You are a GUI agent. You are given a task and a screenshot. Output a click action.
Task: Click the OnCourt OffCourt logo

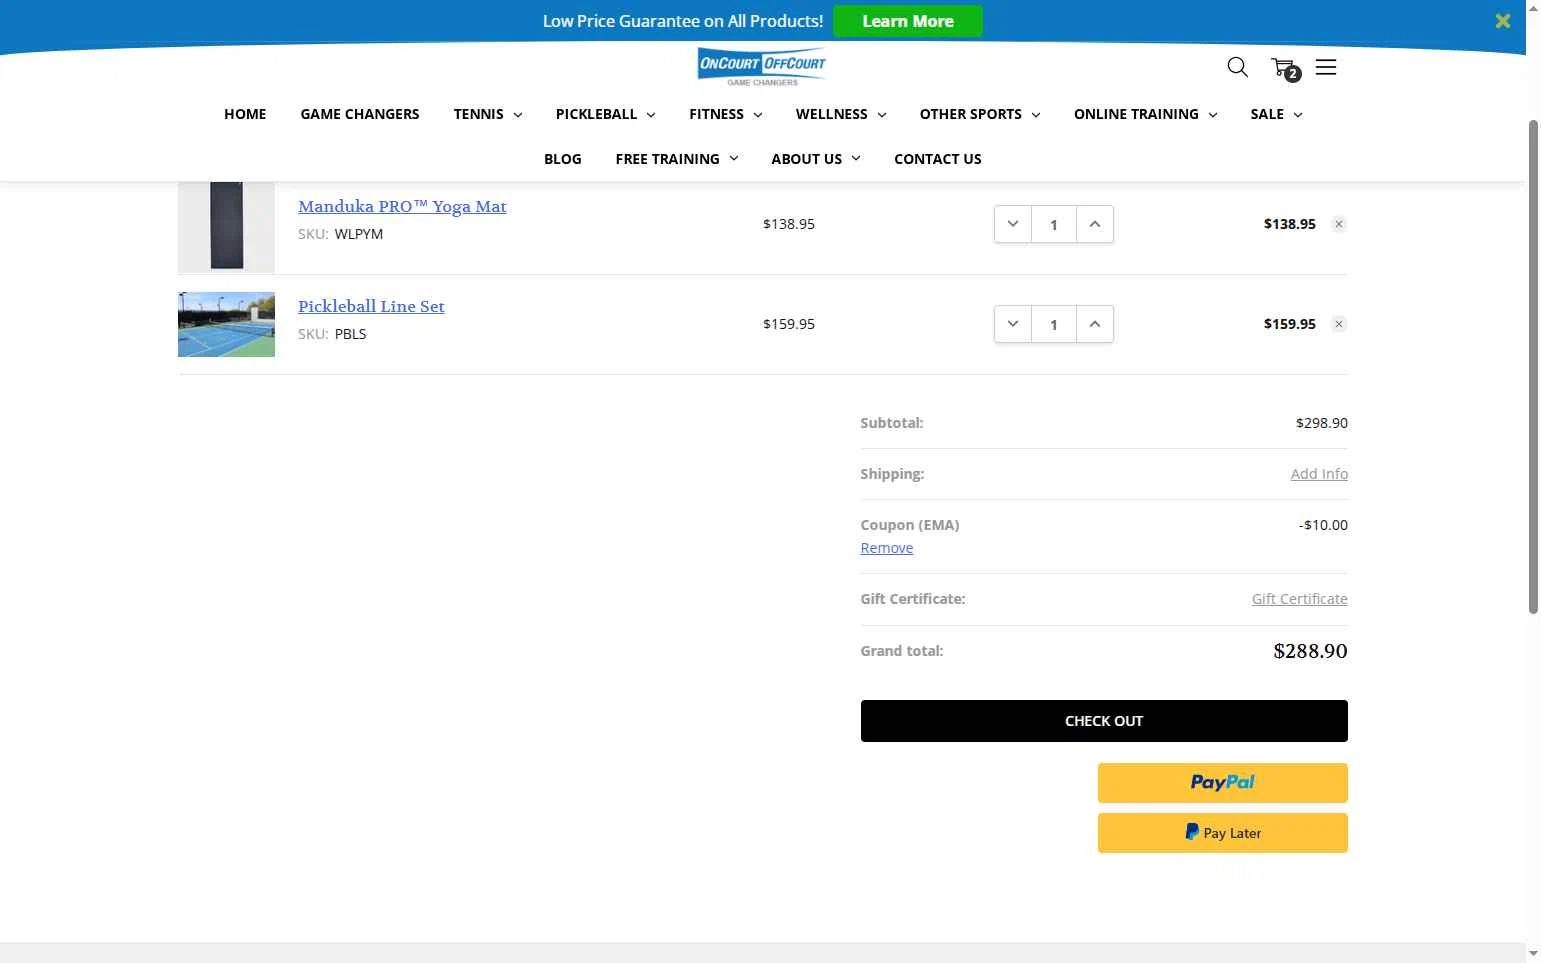[762, 66]
